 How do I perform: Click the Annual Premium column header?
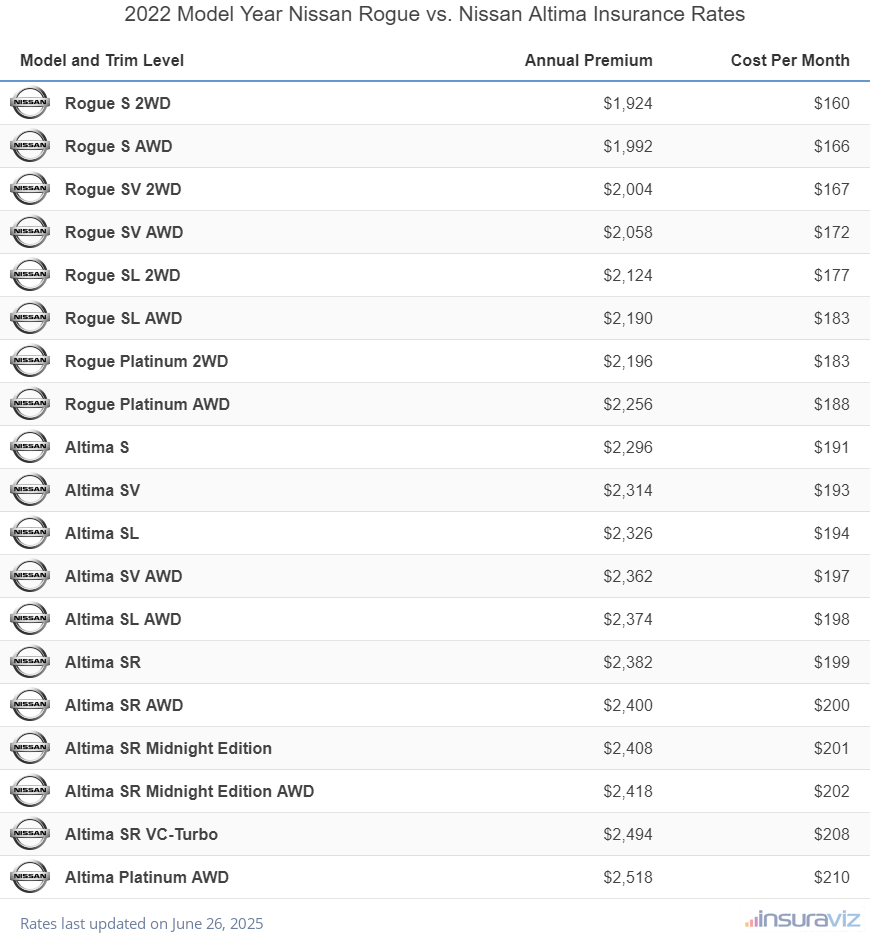pos(589,60)
